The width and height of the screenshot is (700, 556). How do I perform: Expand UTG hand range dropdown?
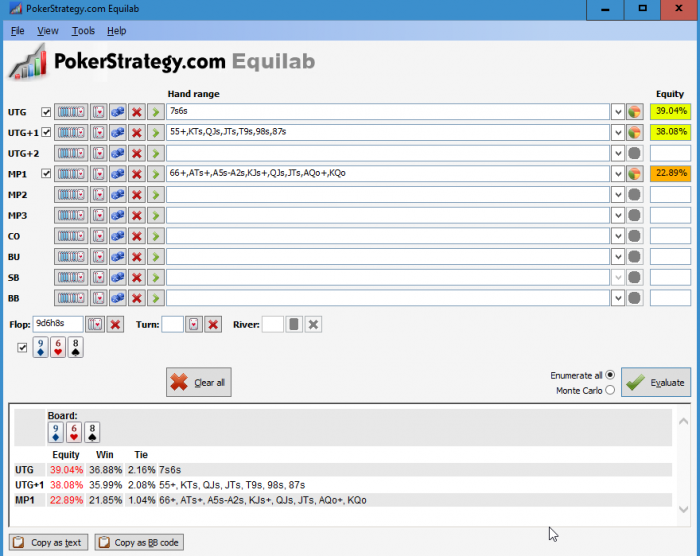(x=618, y=112)
